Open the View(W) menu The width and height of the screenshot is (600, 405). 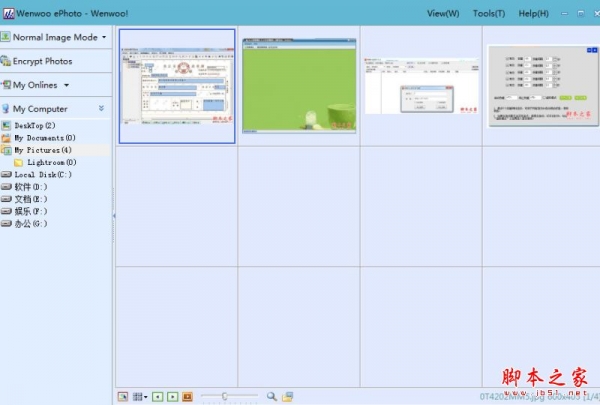coord(443,14)
